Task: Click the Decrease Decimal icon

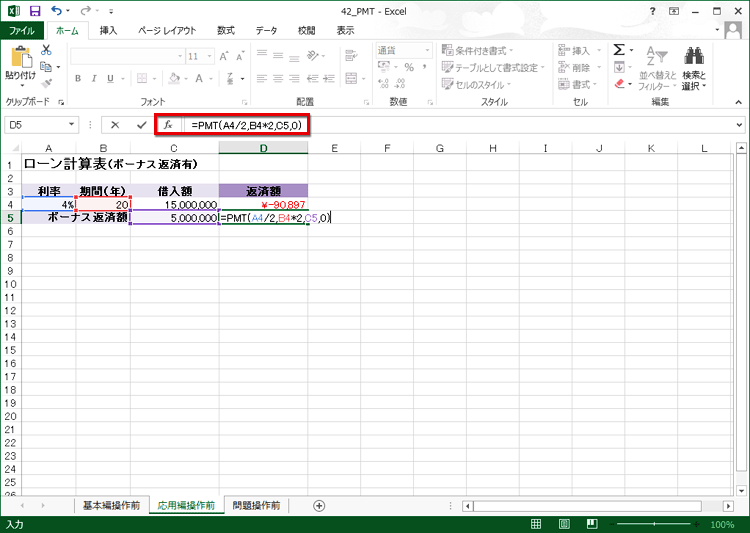Action: coord(400,84)
